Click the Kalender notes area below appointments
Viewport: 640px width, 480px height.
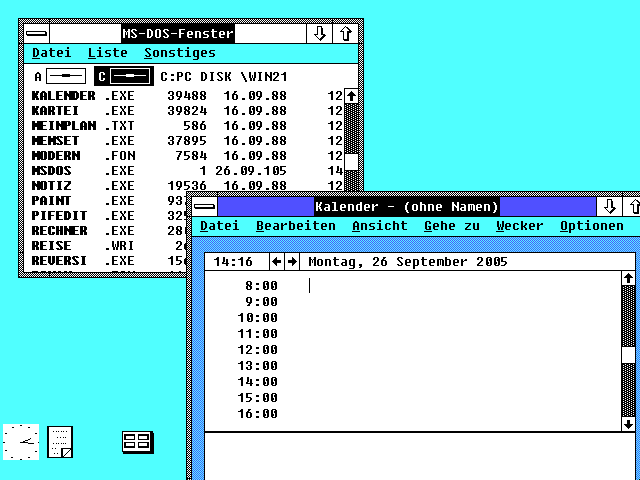[x=420, y=456]
